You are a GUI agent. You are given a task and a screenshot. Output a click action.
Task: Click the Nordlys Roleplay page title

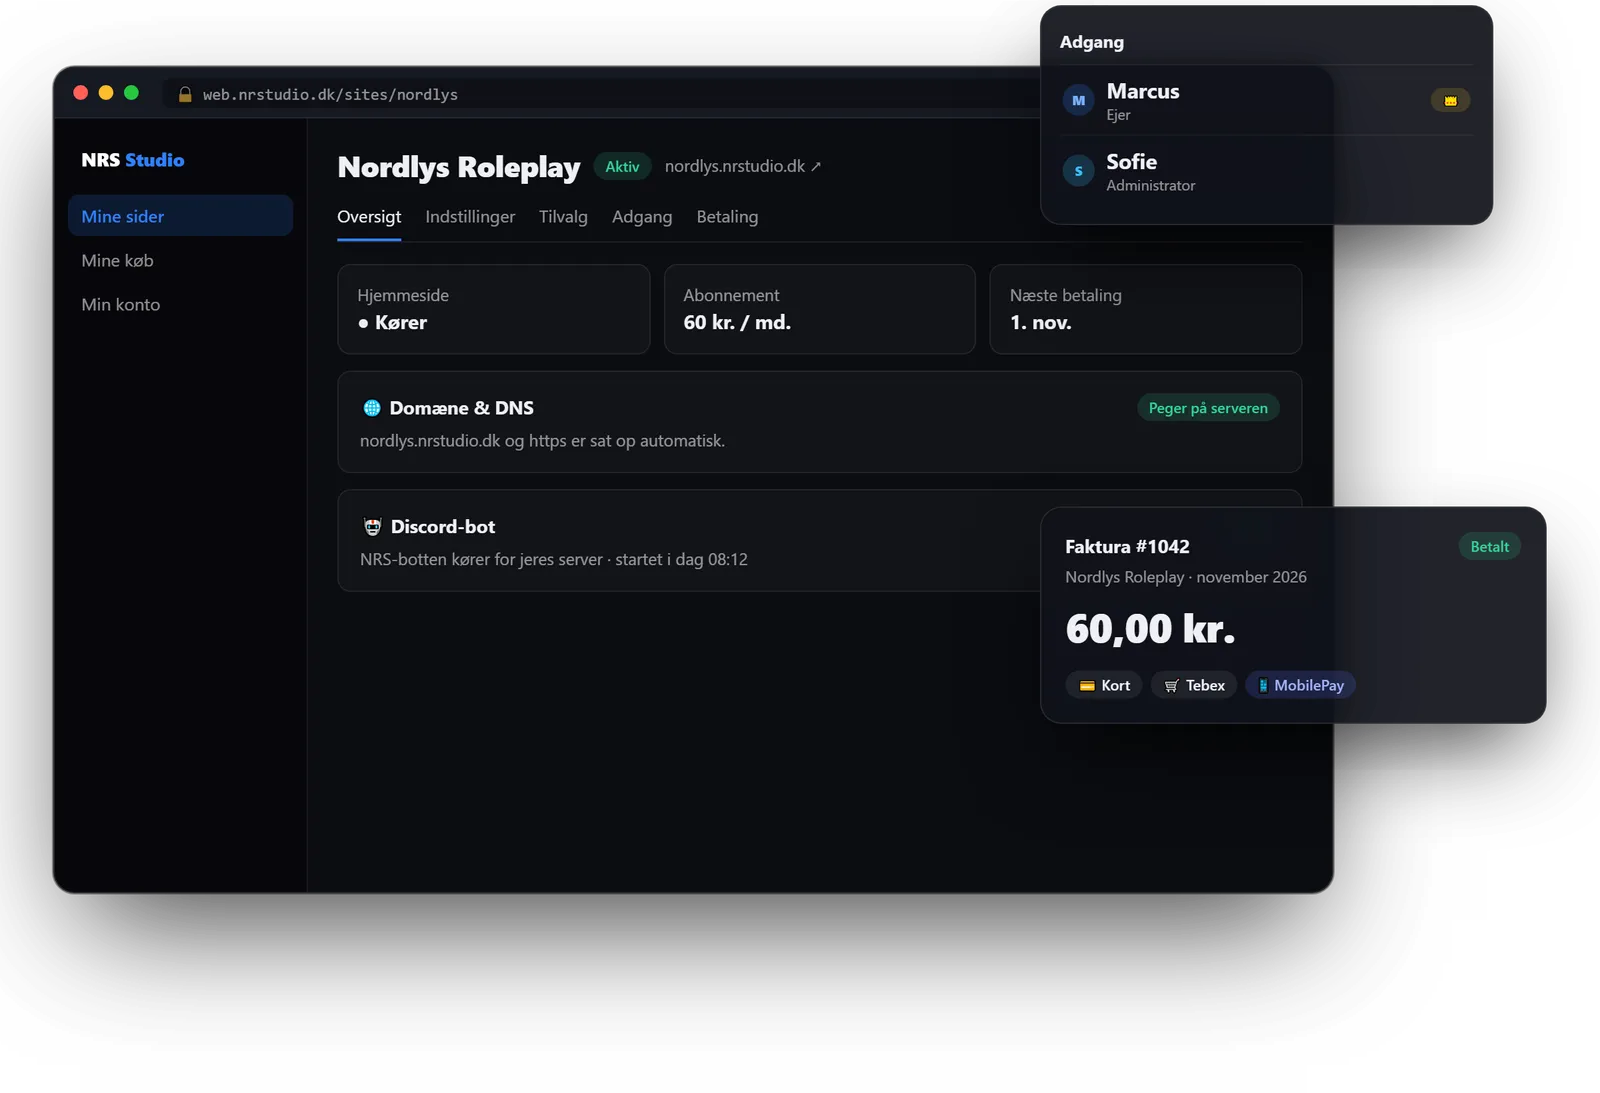(x=459, y=167)
